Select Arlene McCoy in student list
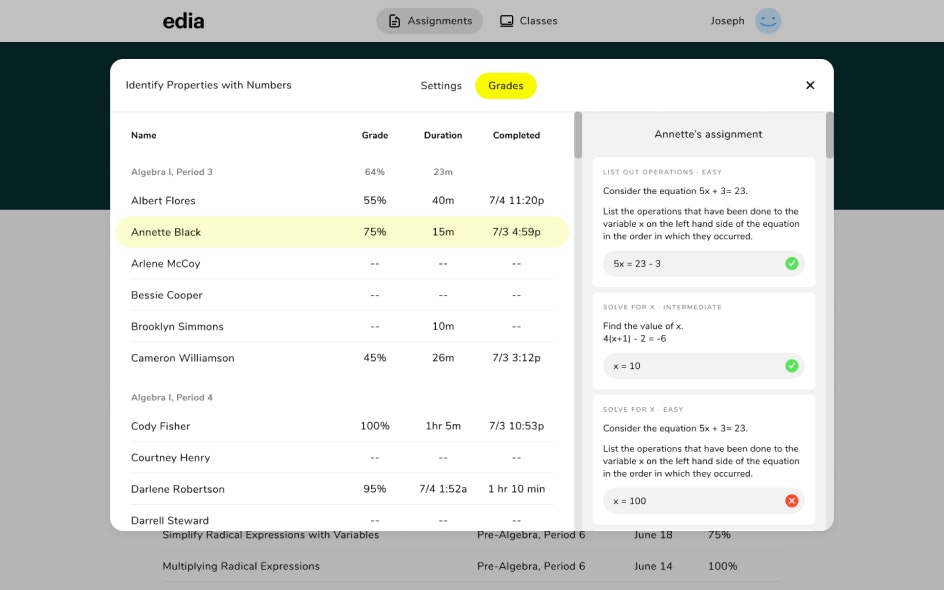The height and width of the screenshot is (590, 944). (166, 264)
